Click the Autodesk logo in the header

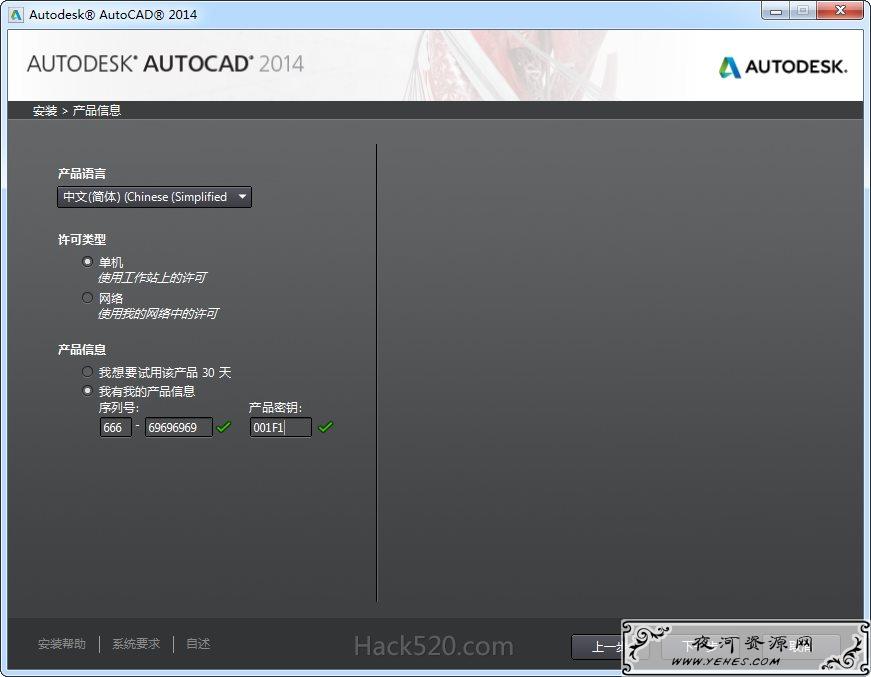[783, 67]
